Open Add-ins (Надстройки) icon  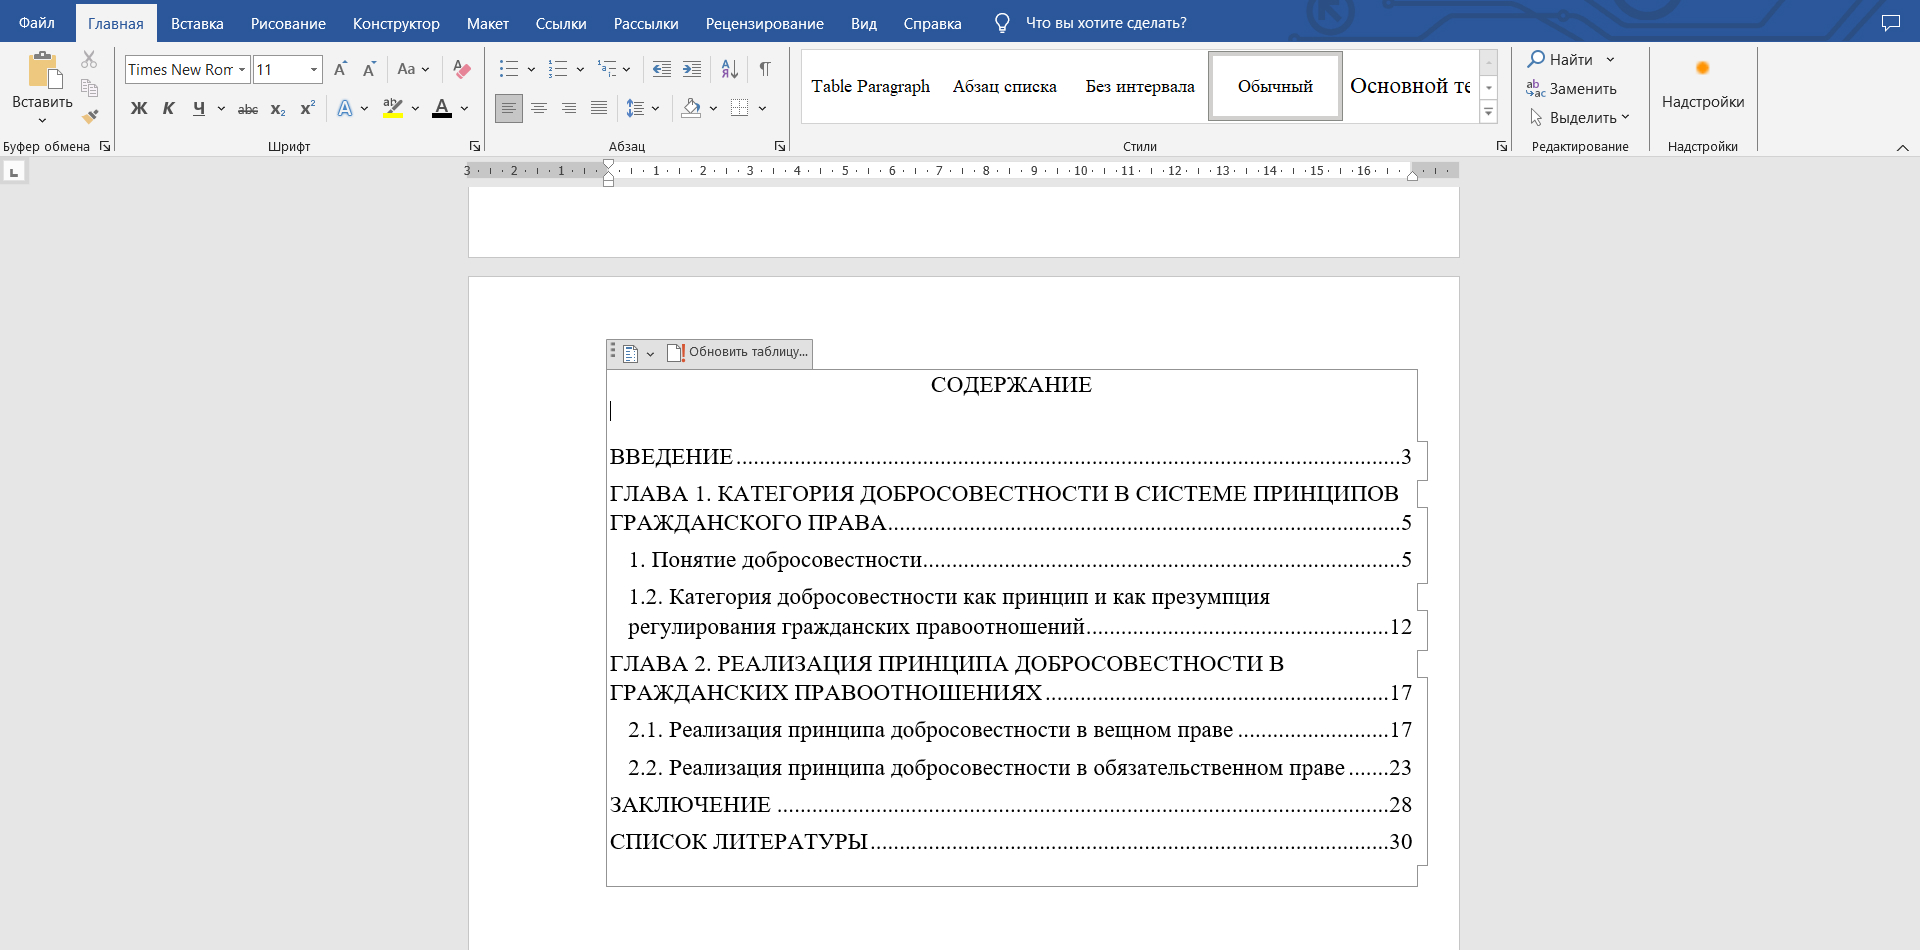[1702, 68]
